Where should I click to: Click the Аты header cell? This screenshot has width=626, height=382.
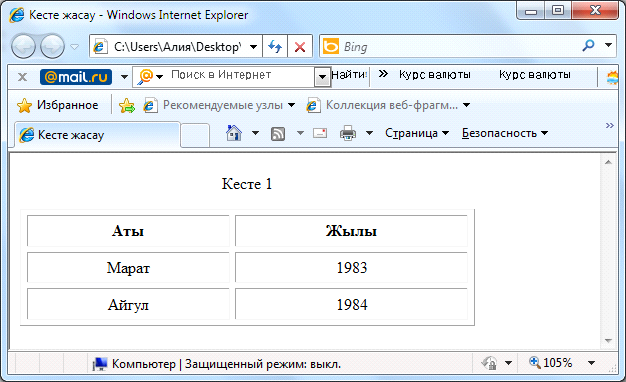click(128, 231)
